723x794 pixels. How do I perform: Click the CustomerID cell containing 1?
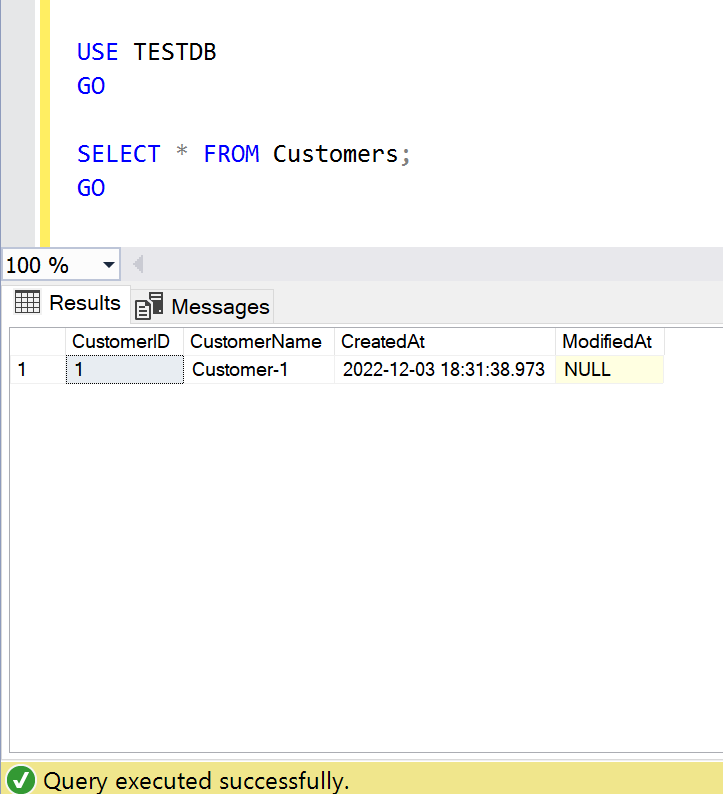(x=124, y=370)
